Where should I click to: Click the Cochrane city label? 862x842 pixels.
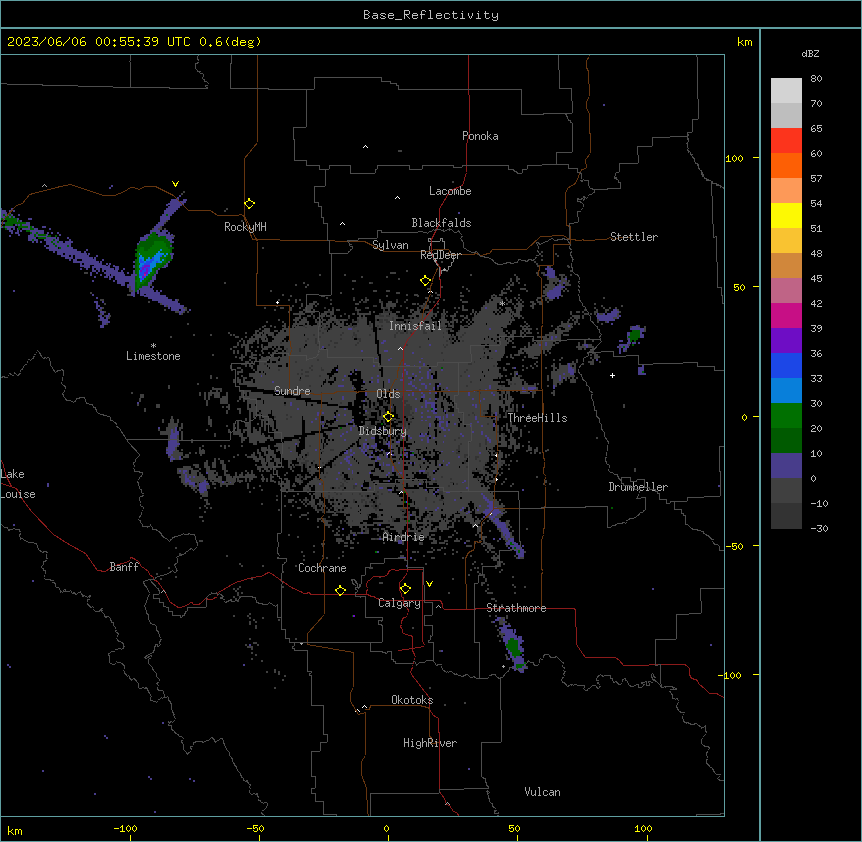[x=322, y=568]
